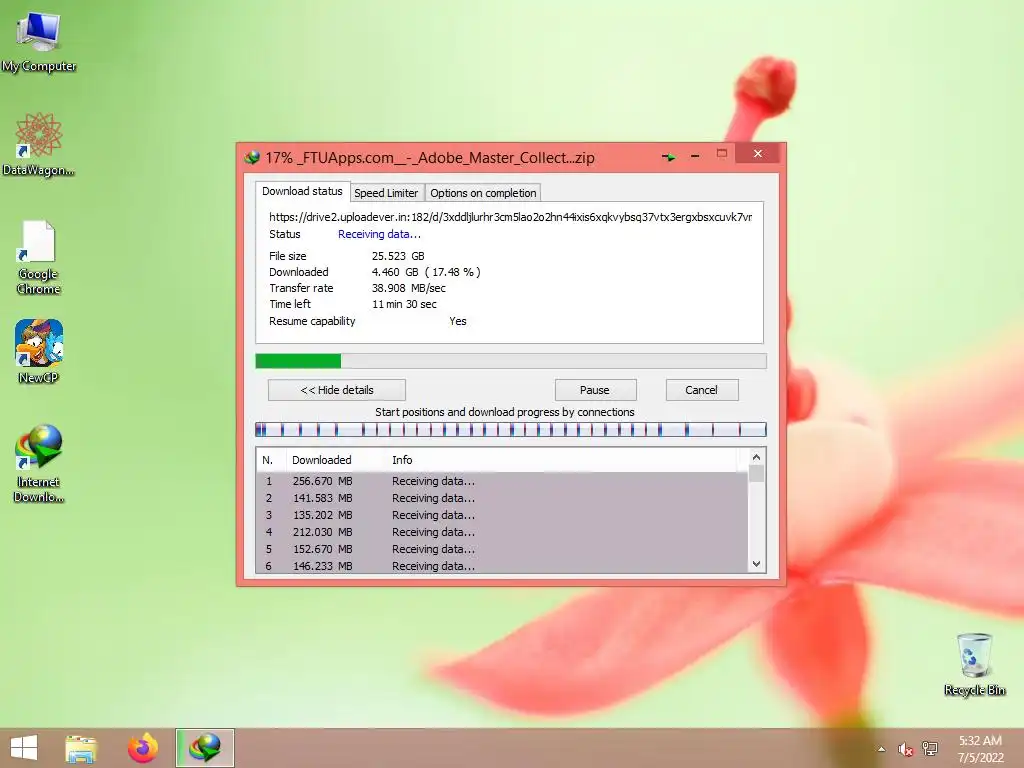Viewport: 1024px width, 768px height.
Task: Minimize the download dialog
Action: pyautogui.click(x=695, y=156)
